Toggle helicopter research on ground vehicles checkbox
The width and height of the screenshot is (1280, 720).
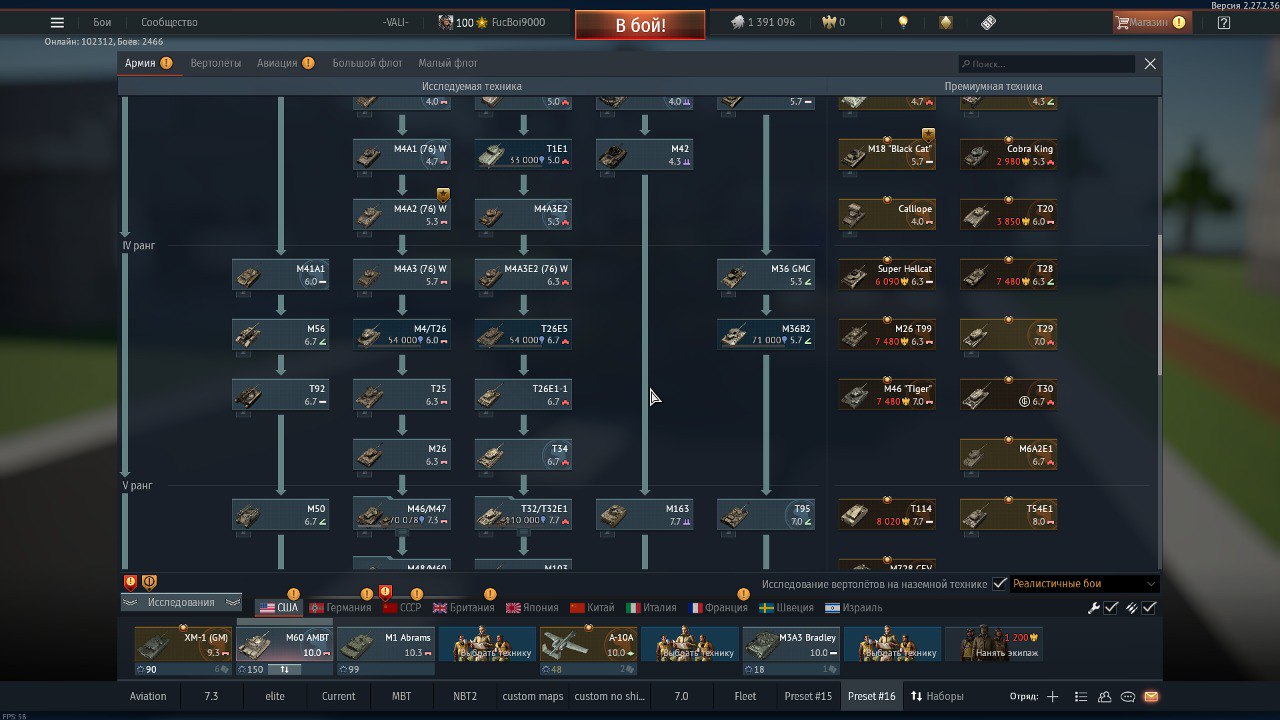999,584
